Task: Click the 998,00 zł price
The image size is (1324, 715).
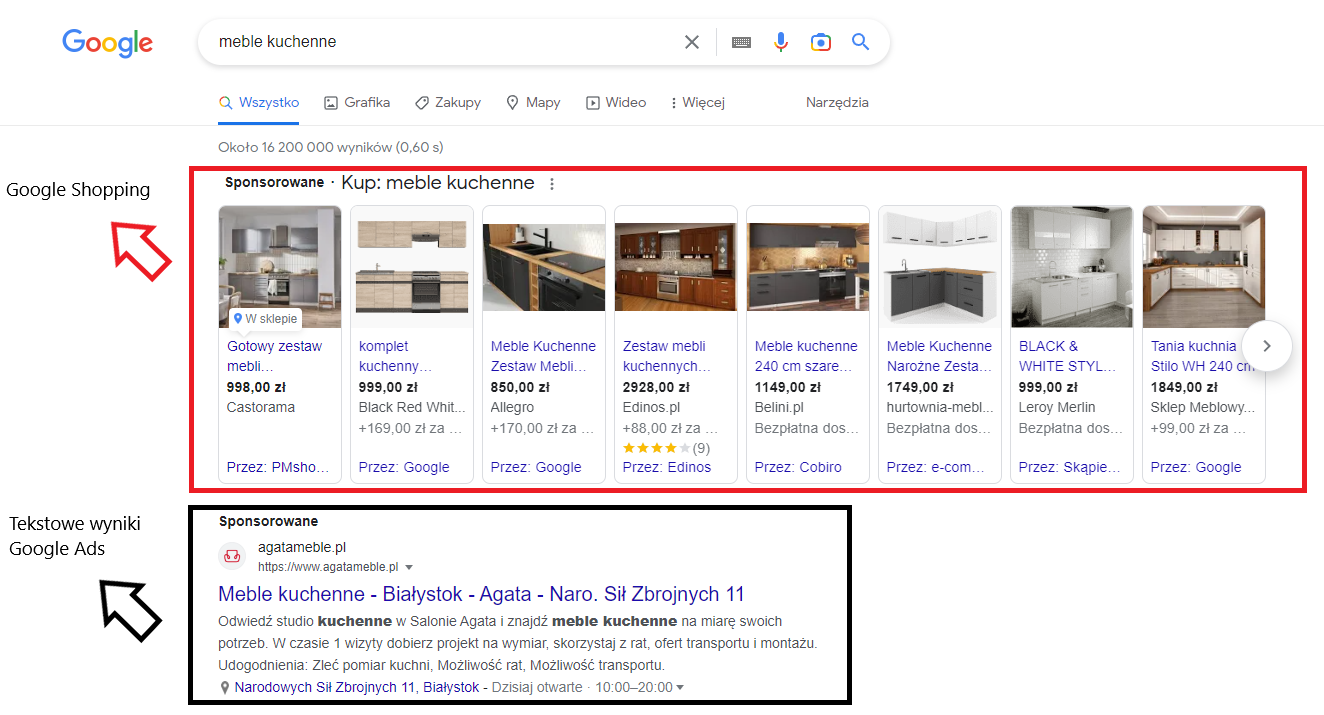Action: pyautogui.click(x=258, y=387)
